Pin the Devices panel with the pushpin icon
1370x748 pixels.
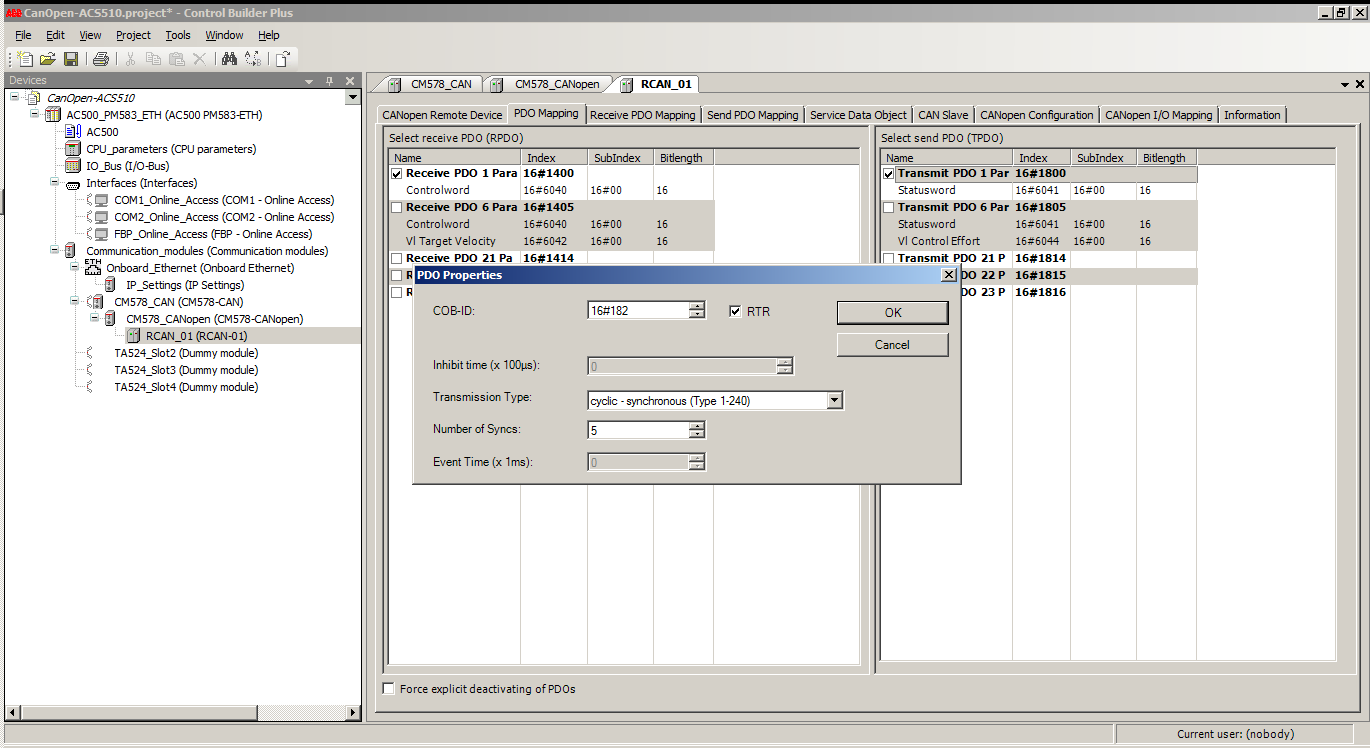click(329, 81)
